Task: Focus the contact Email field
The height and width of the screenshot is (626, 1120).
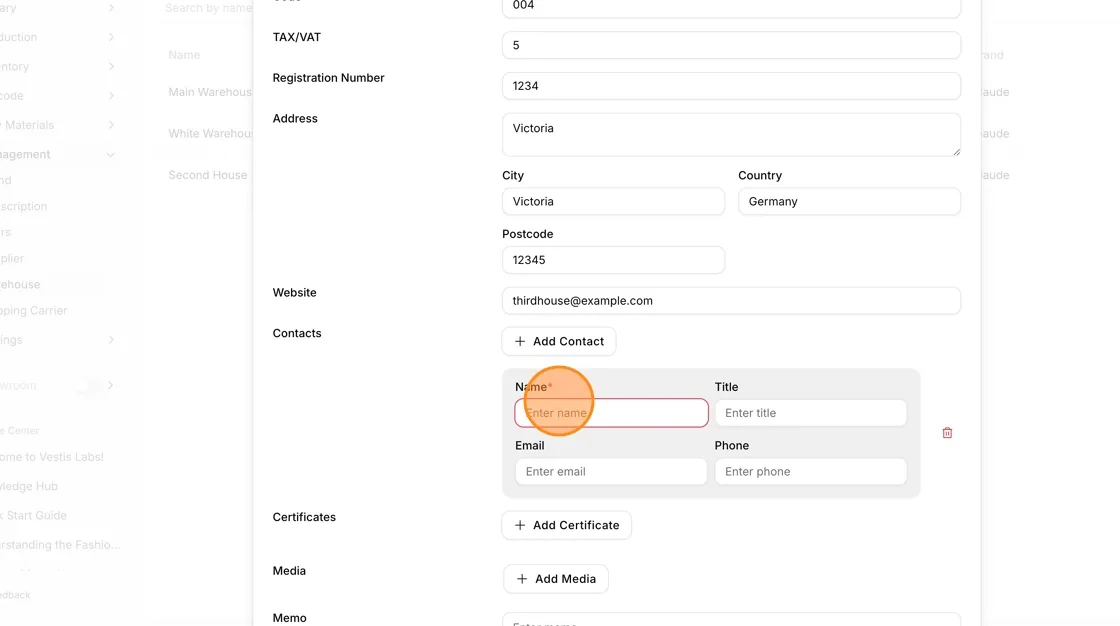Action: click(x=611, y=472)
